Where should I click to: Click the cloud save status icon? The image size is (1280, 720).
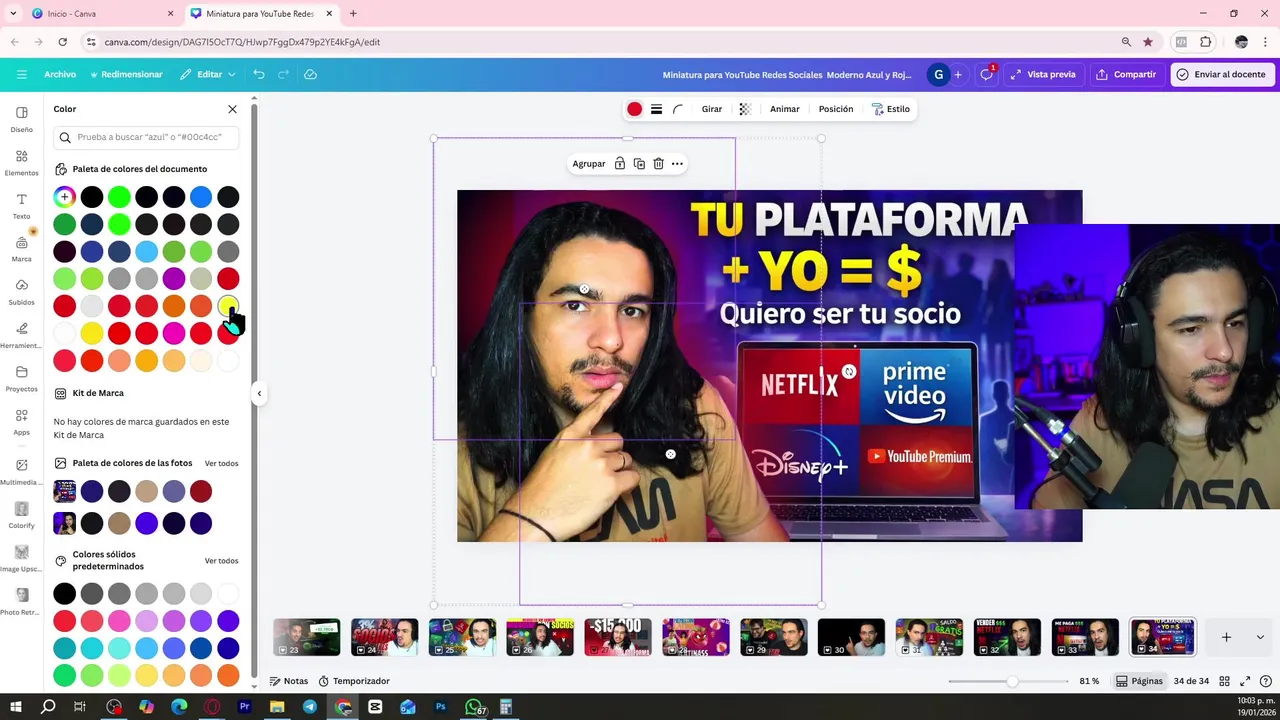pos(310,74)
